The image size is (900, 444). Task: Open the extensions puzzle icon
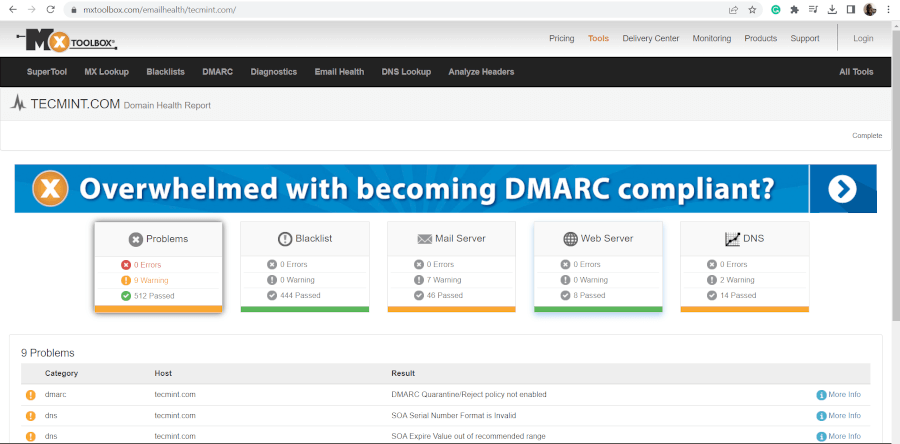coord(794,10)
